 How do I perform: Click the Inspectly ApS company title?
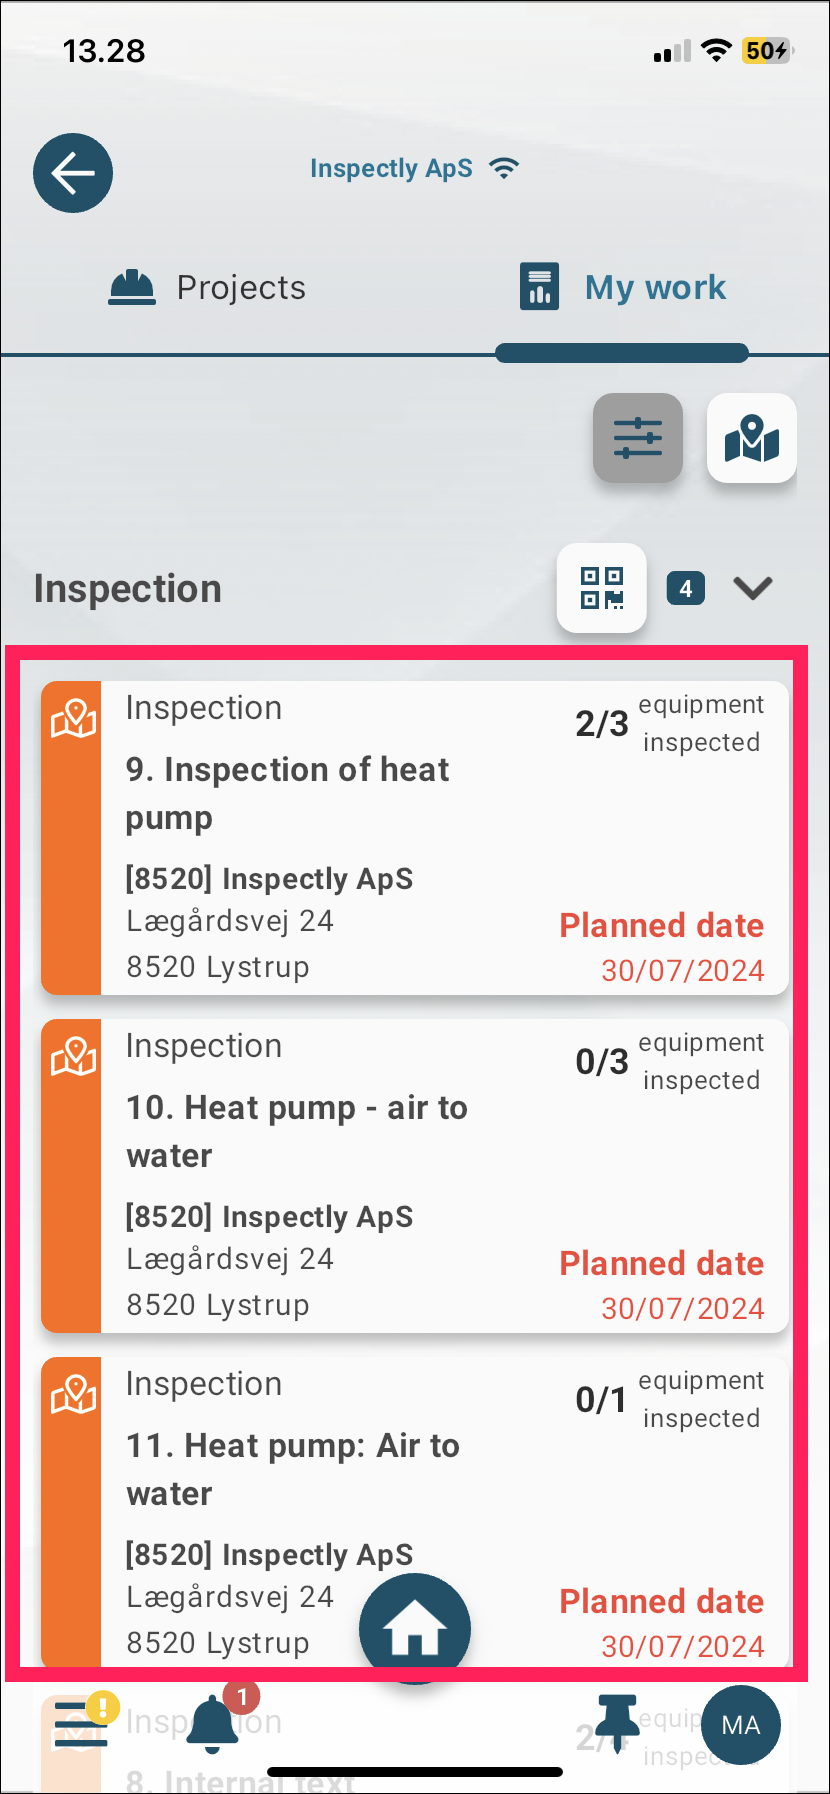pyautogui.click(x=391, y=168)
